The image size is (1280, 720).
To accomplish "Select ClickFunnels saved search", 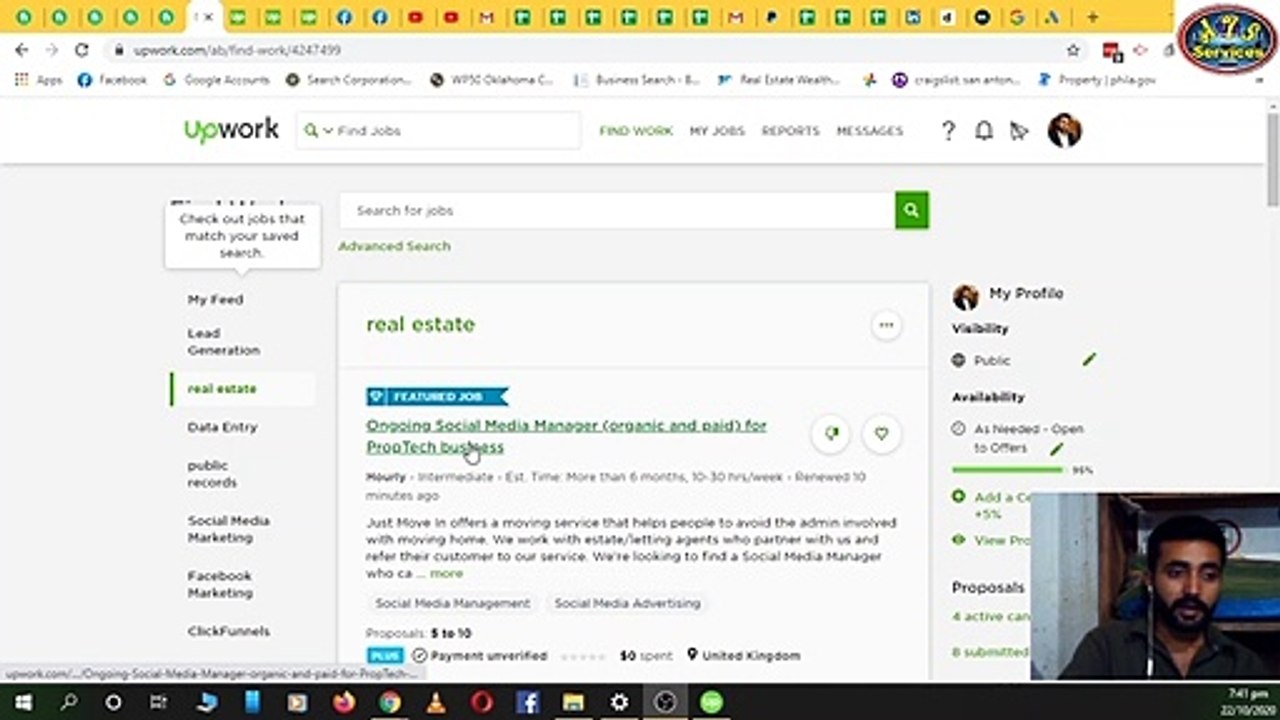I will pyautogui.click(x=228, y=631).
